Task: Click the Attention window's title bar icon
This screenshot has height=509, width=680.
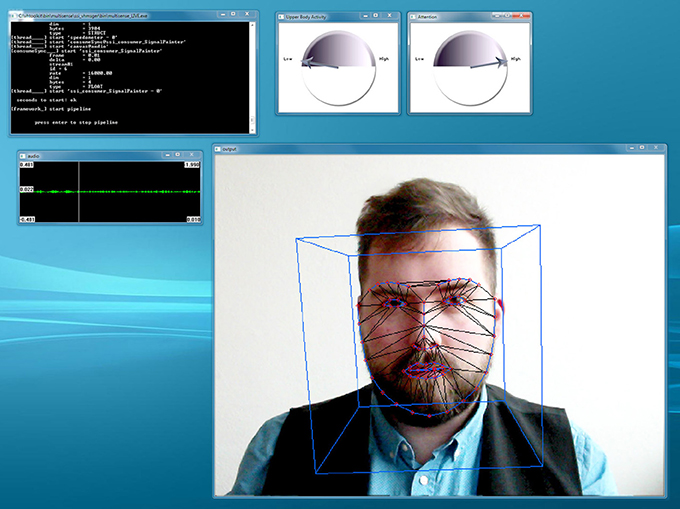Action: [412, 17]
